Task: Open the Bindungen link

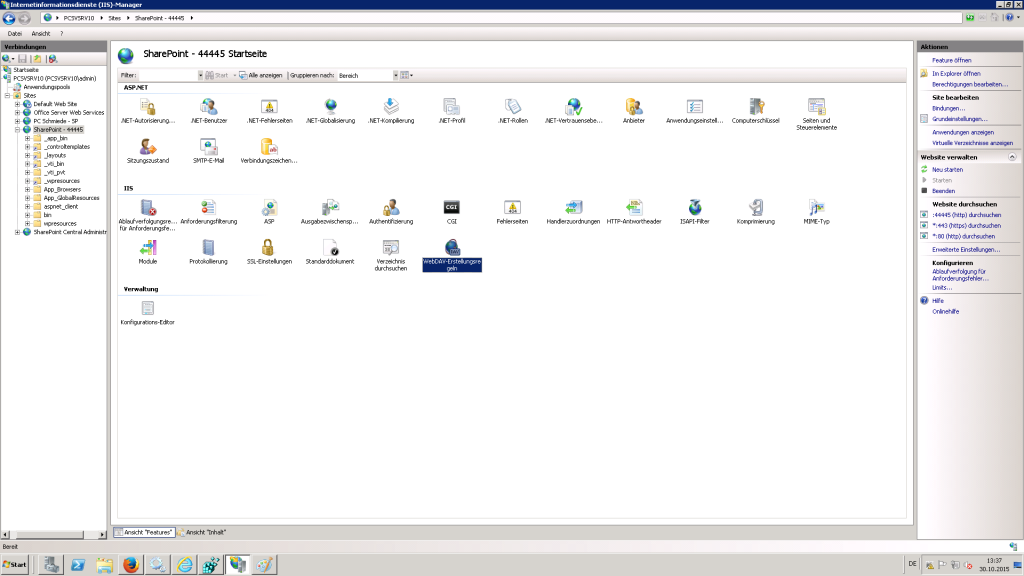Action: pos(948,109)
